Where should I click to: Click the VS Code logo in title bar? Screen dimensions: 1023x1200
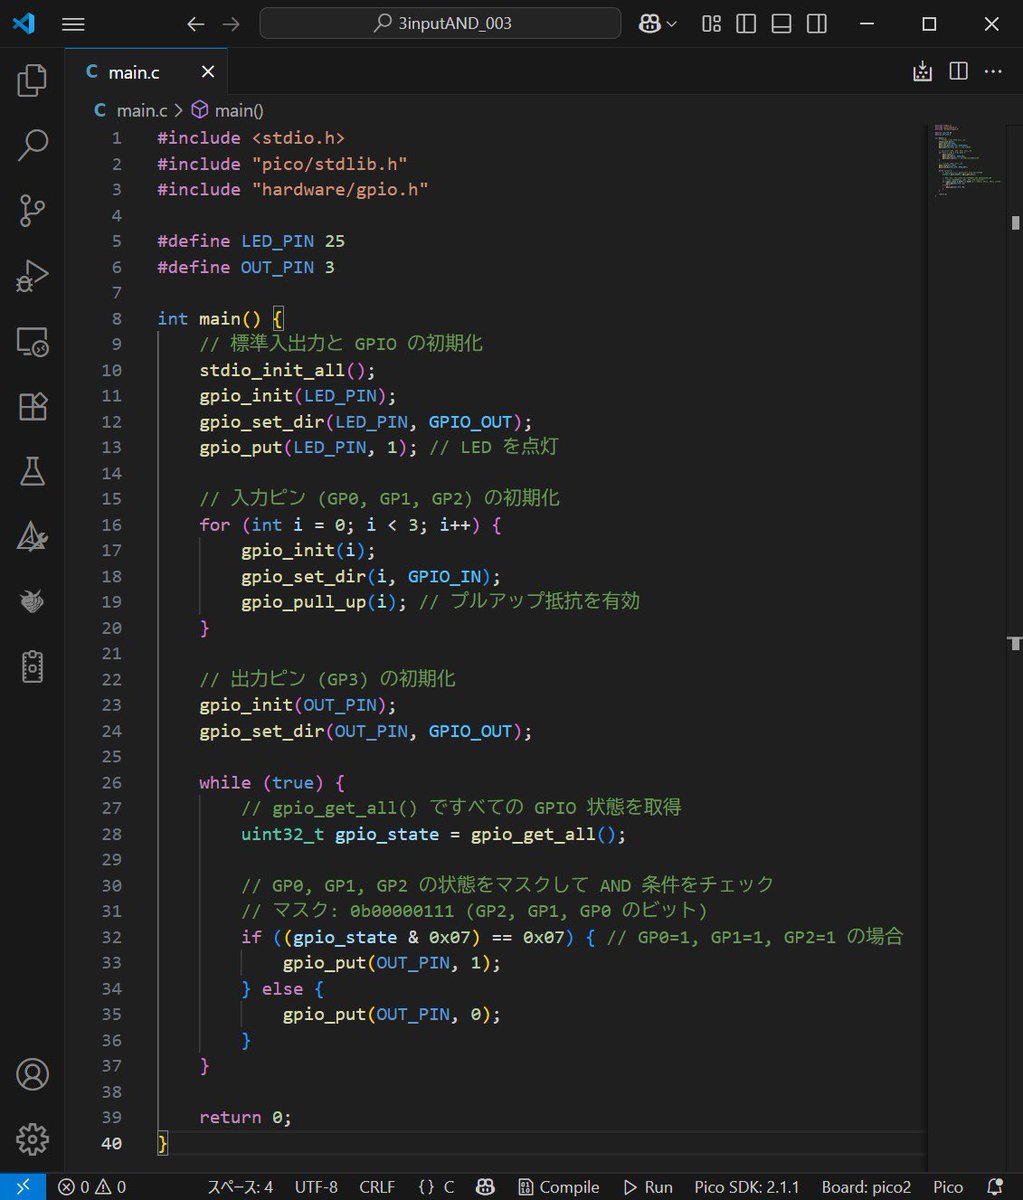(23, 23)
